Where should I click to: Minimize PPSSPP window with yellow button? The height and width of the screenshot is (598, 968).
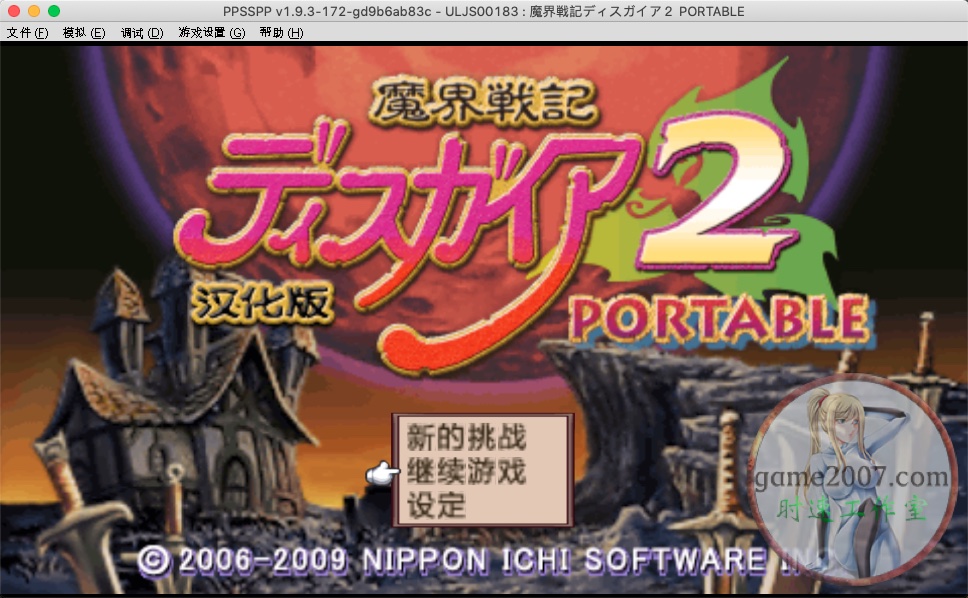point(34,11)
